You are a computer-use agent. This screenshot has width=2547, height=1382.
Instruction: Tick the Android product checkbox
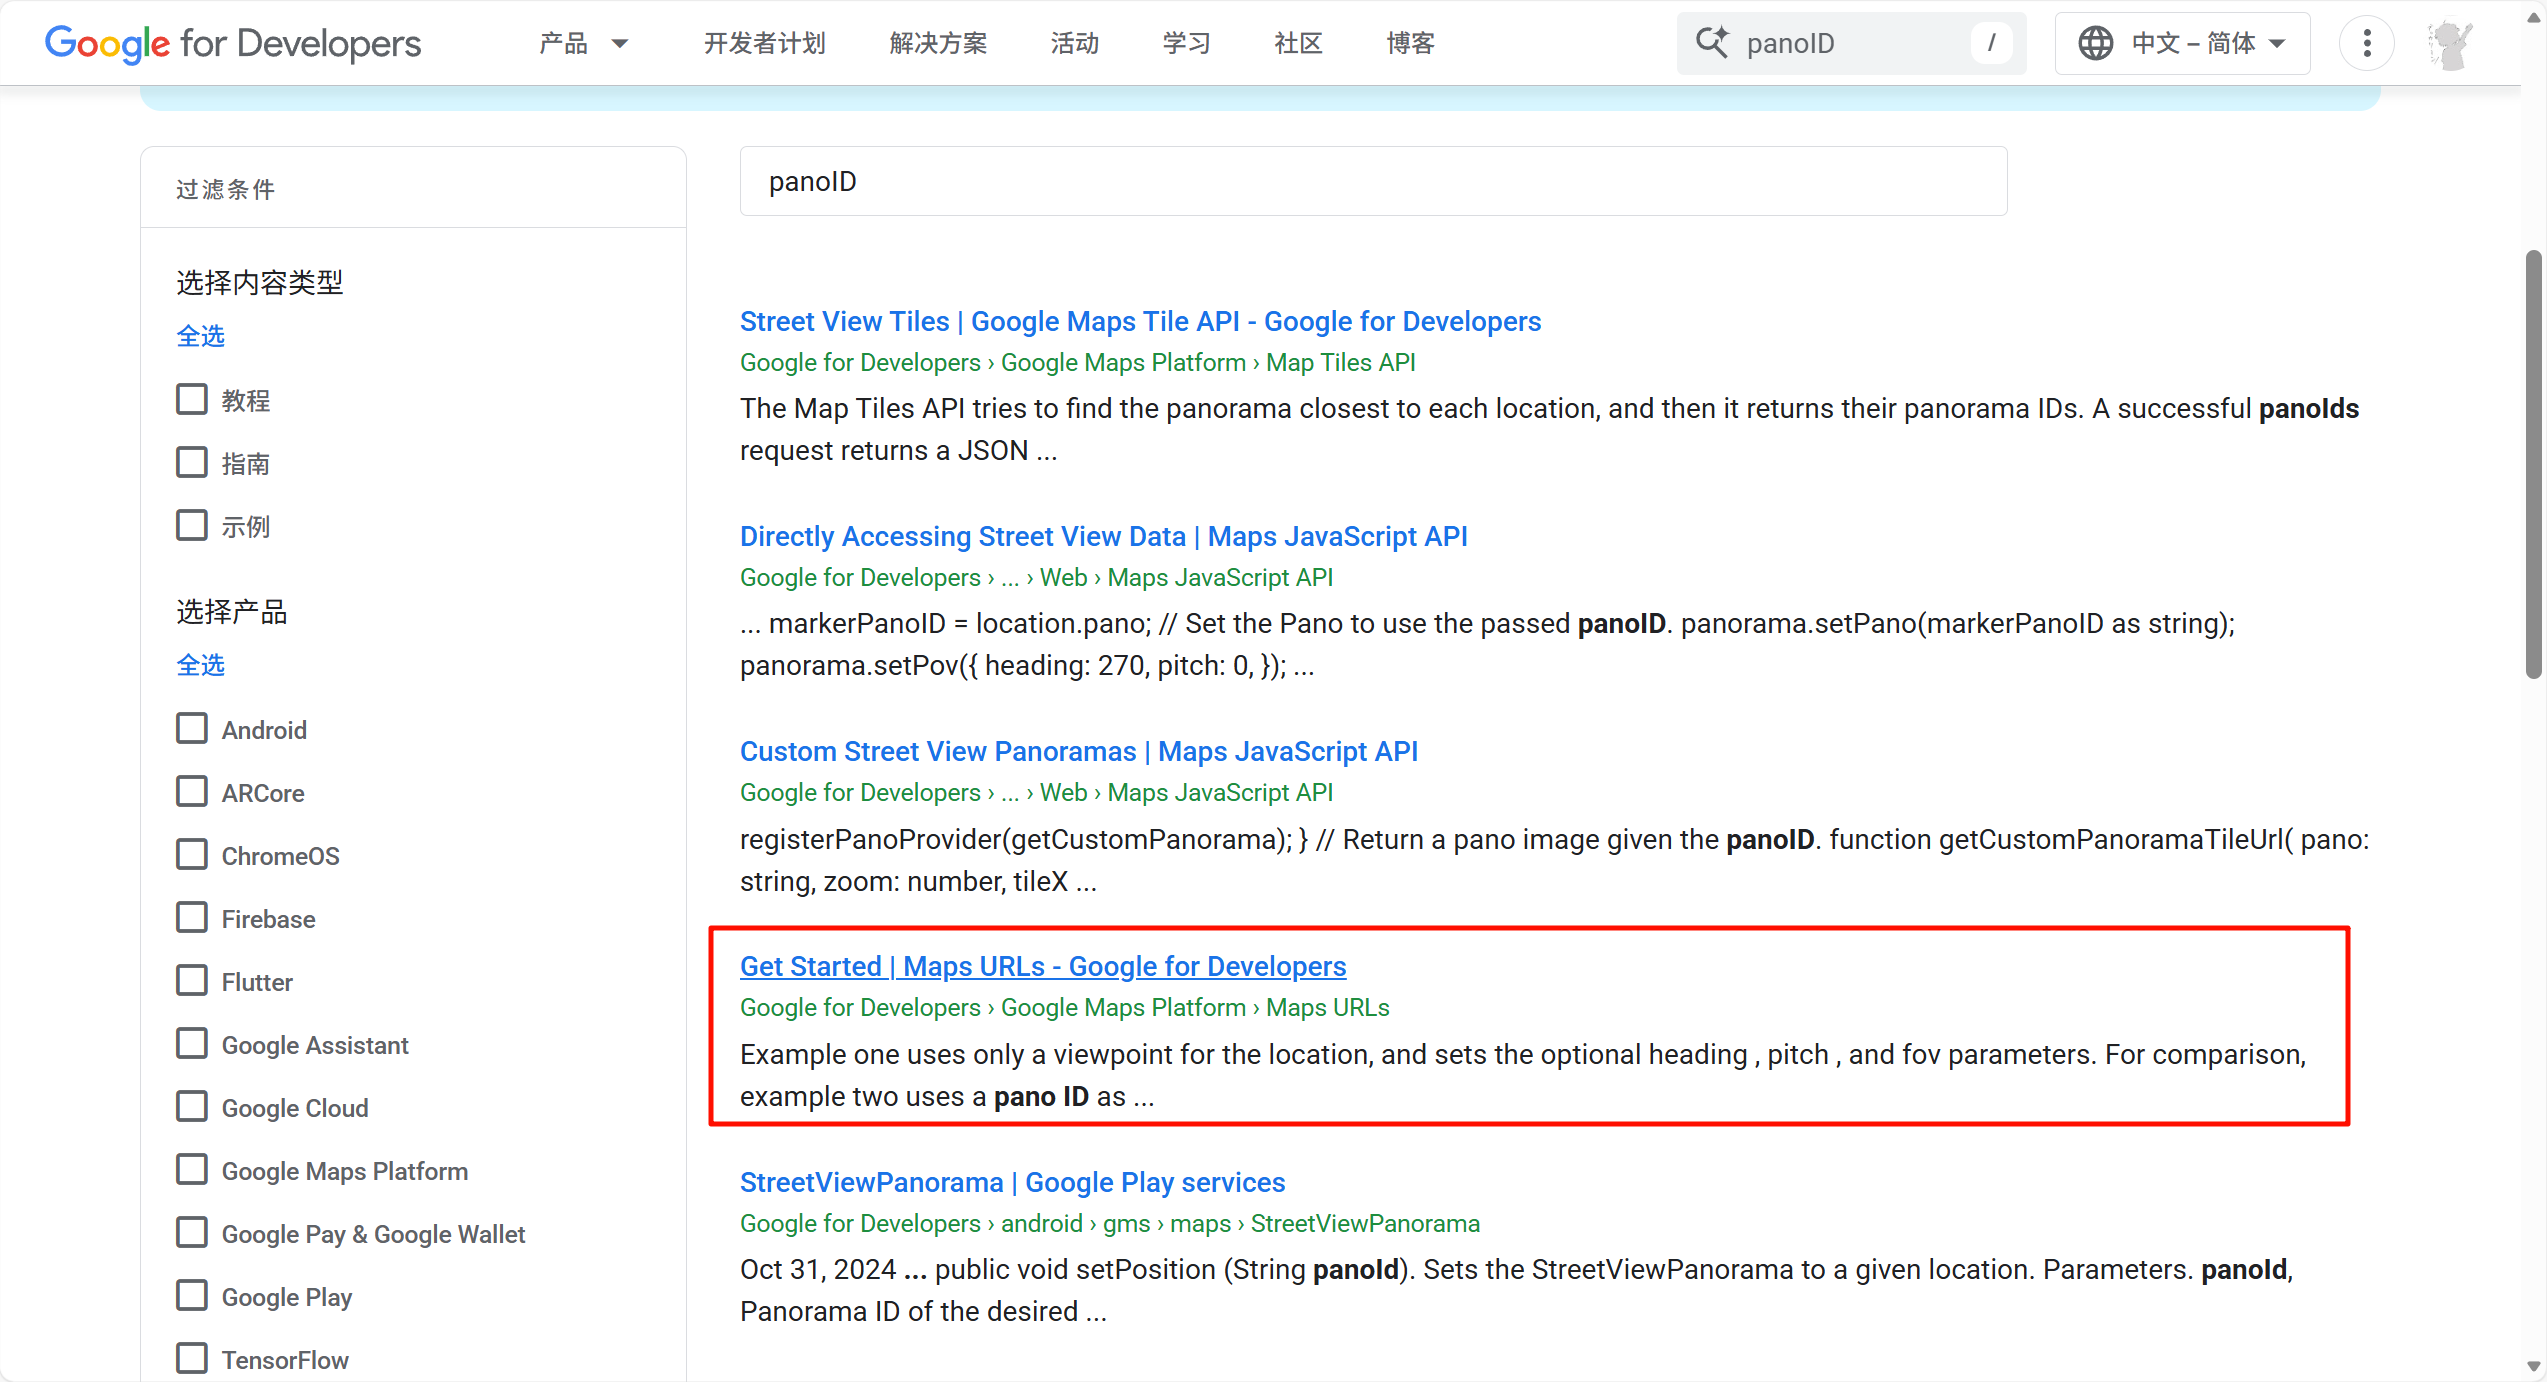click(192, 729)
